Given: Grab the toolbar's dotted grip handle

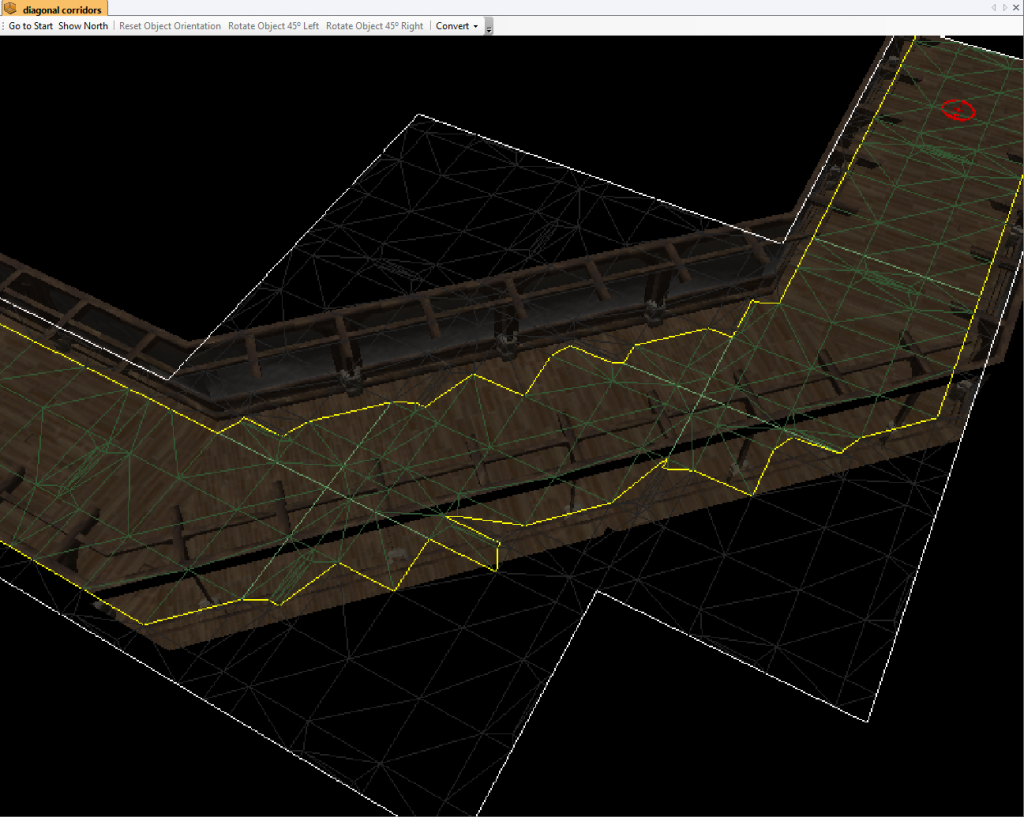Looking at the screenshot, I should point(3,26).
